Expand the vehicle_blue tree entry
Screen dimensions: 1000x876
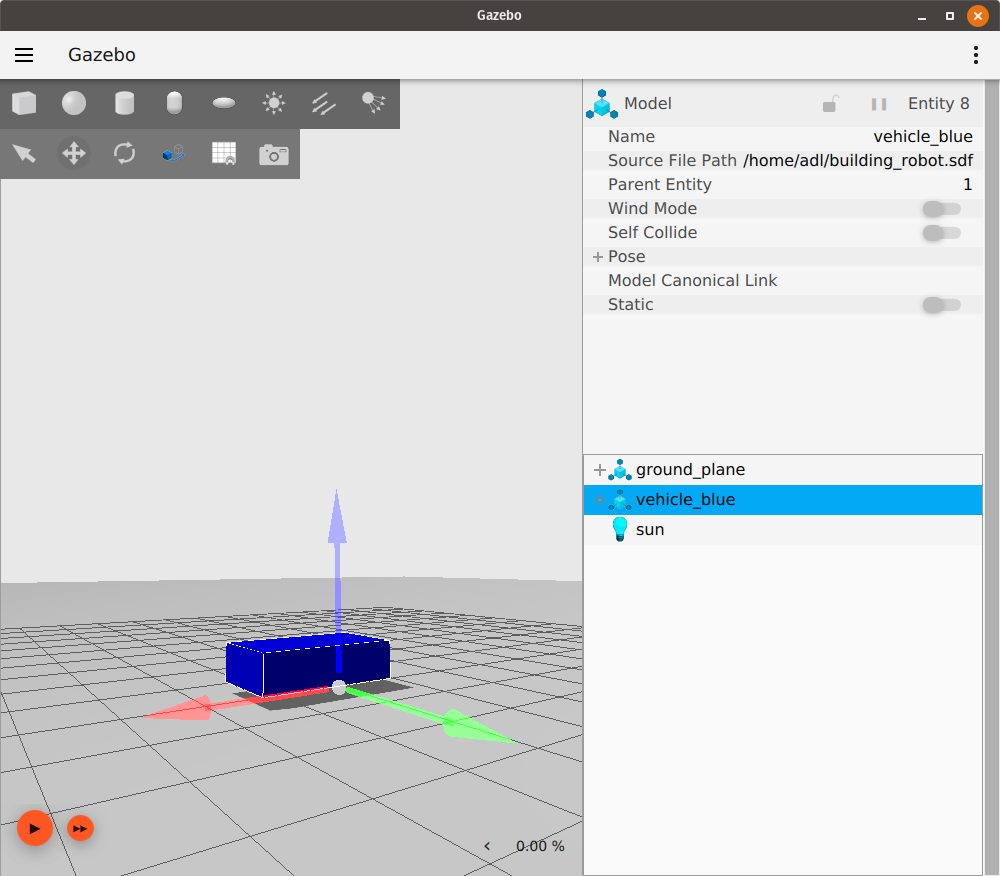(599, 500)
